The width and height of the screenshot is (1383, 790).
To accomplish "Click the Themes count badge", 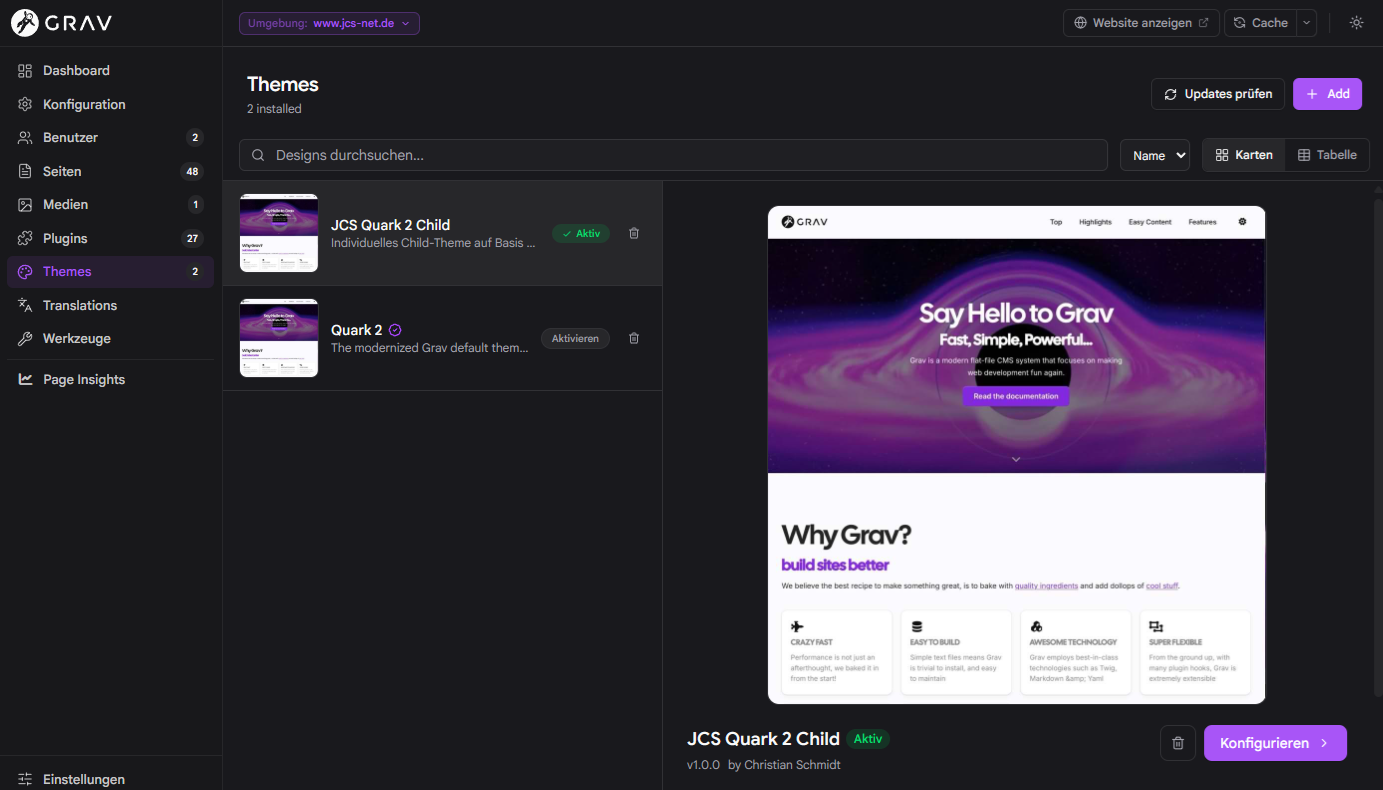I will [x=195, y=272].
